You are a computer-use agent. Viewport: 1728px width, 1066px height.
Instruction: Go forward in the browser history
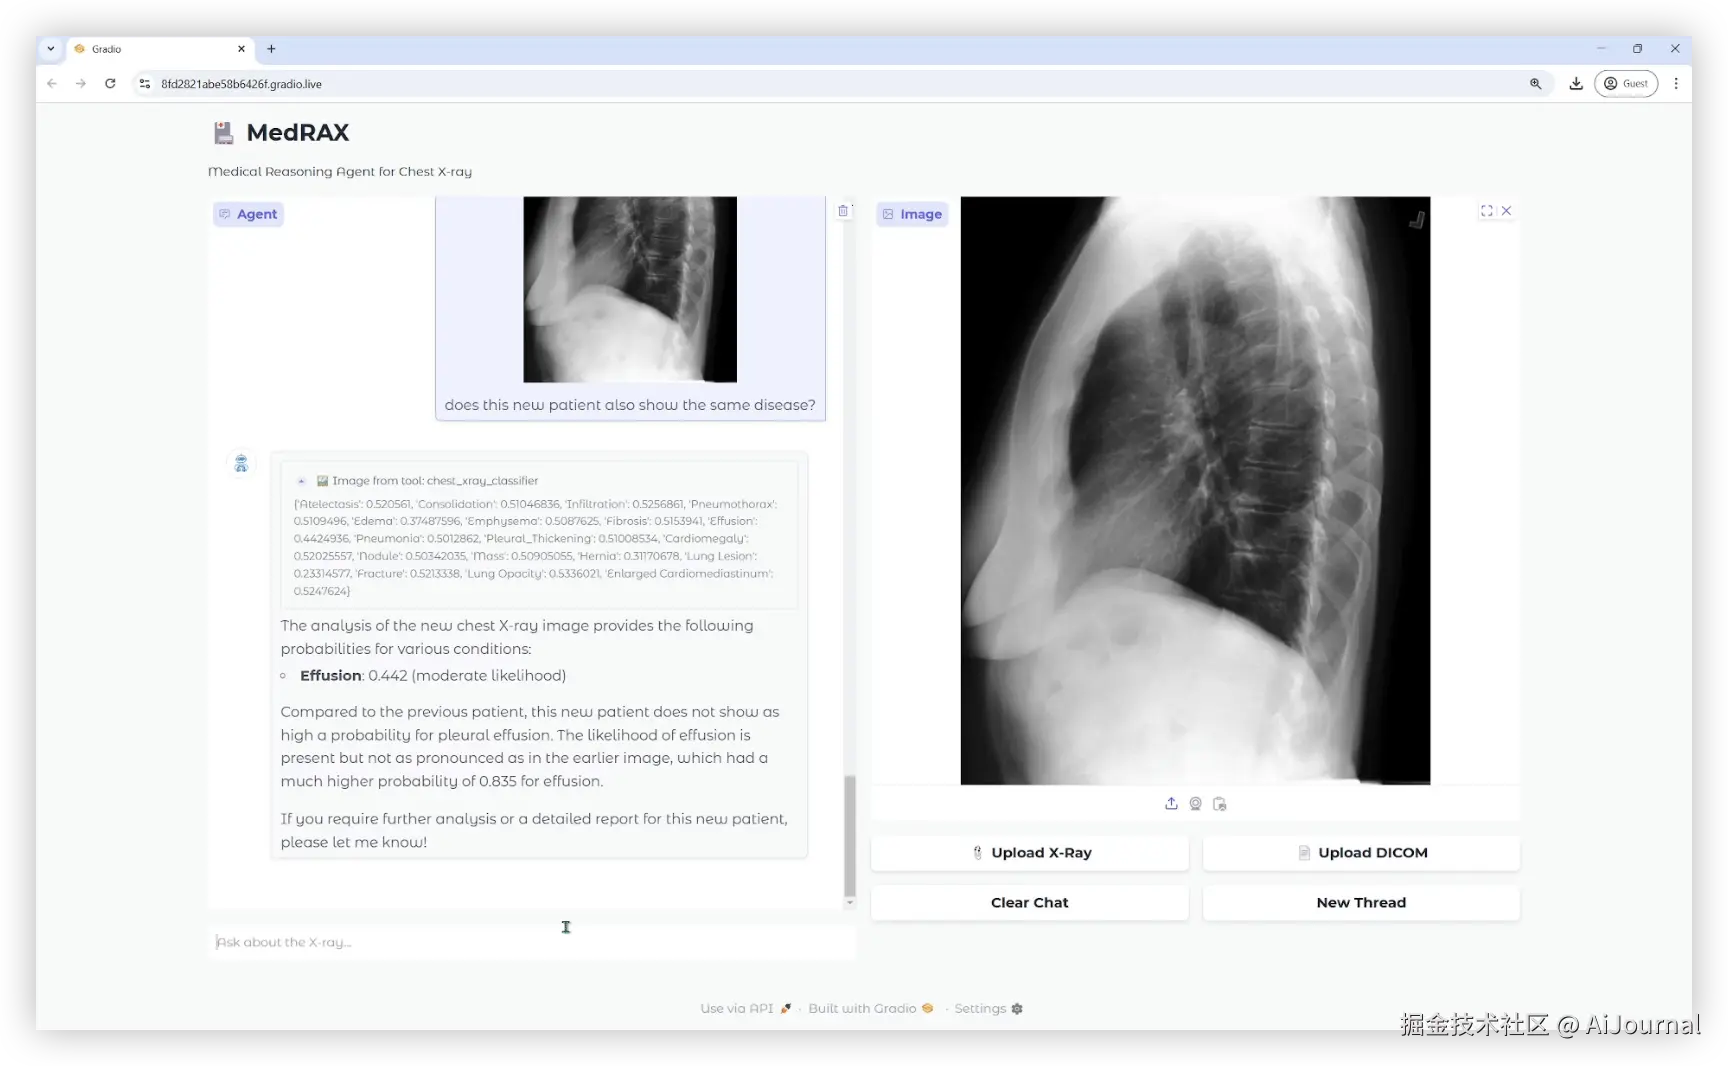tap(81, 84)
